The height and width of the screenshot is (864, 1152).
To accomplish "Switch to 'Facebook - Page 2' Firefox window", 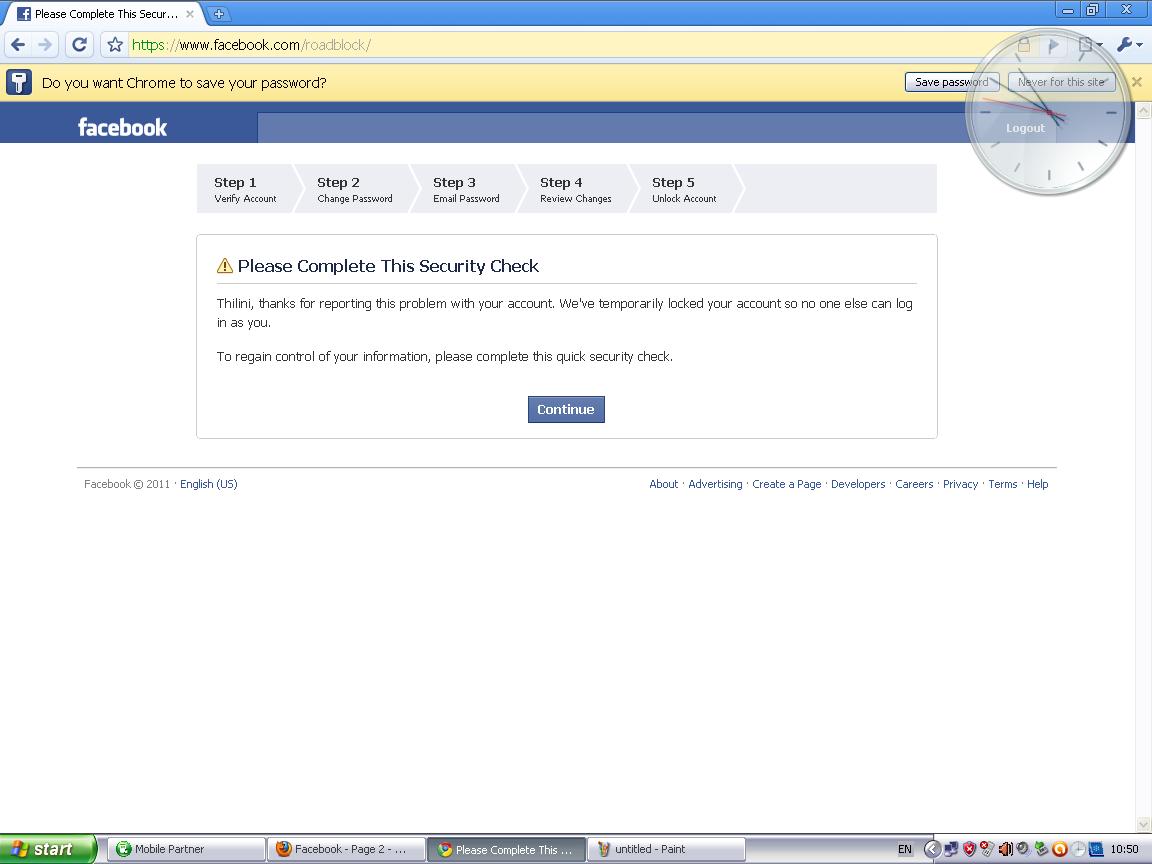I will pos(346,849).
